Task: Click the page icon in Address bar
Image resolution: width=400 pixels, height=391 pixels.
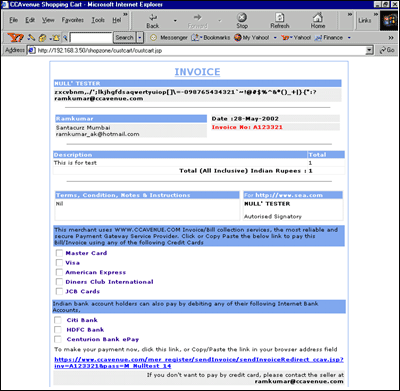Action: [32, 50]
